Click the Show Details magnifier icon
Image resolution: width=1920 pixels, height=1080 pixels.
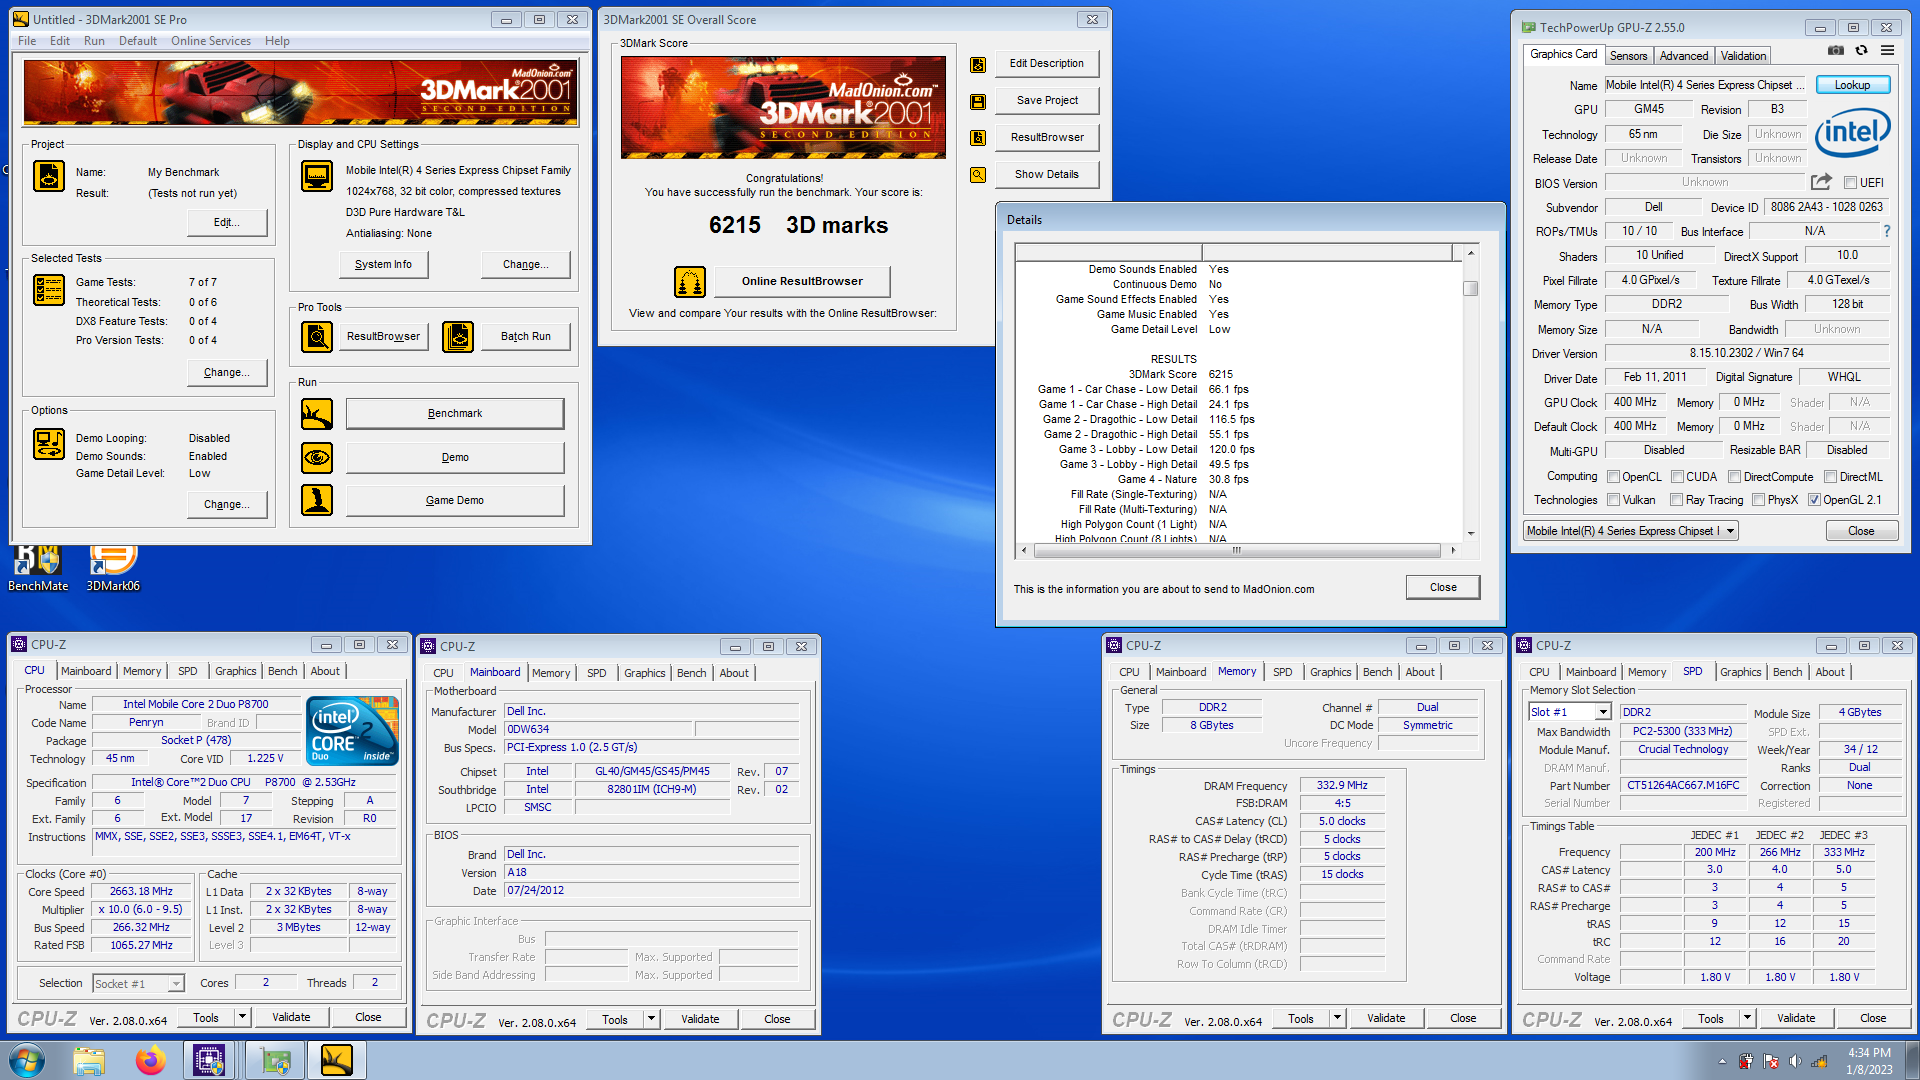tap(978, 175)
